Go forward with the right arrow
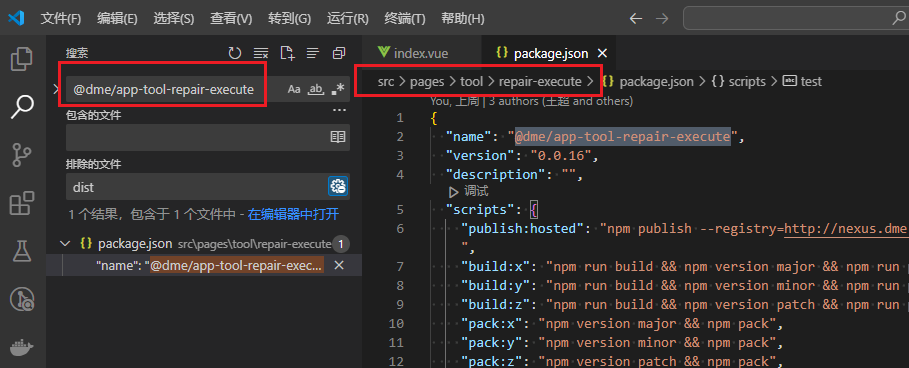909x368 pixels. 661,19
